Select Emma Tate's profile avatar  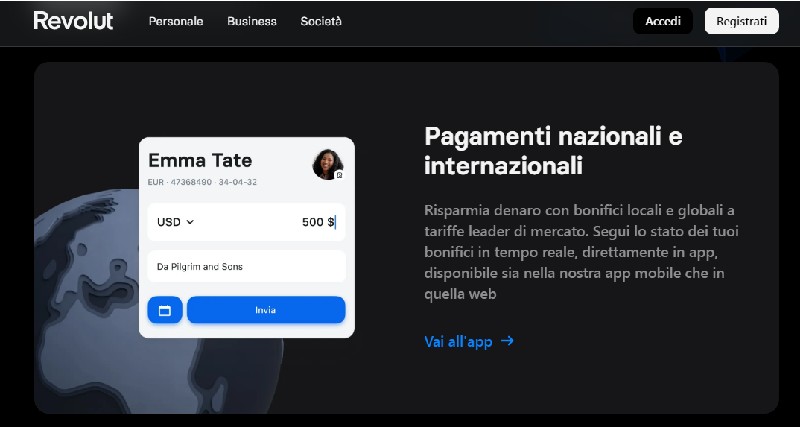coord(328,165)
